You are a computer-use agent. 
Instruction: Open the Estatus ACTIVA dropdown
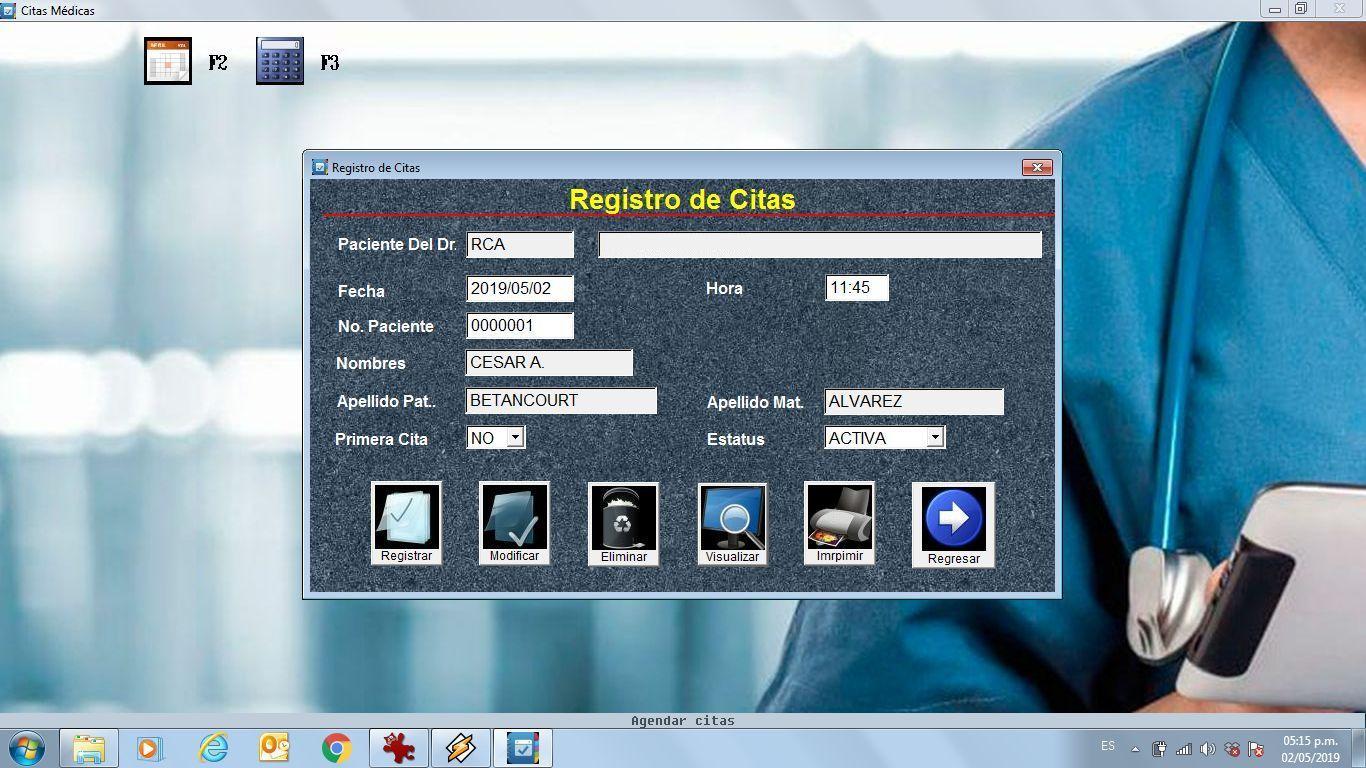[x=934, y=437]
